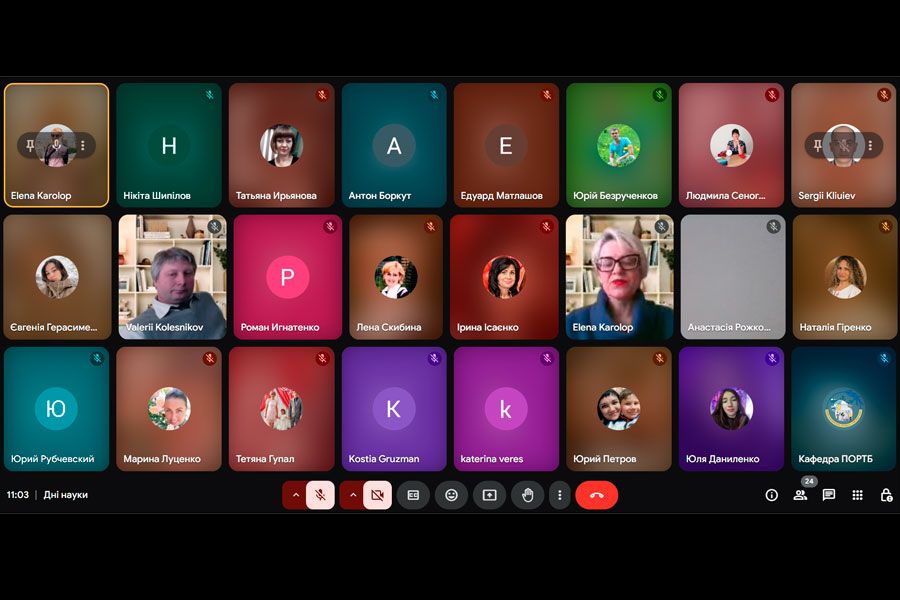Click Євгенія Герасиме... profile photo

(x=57, y=277)
